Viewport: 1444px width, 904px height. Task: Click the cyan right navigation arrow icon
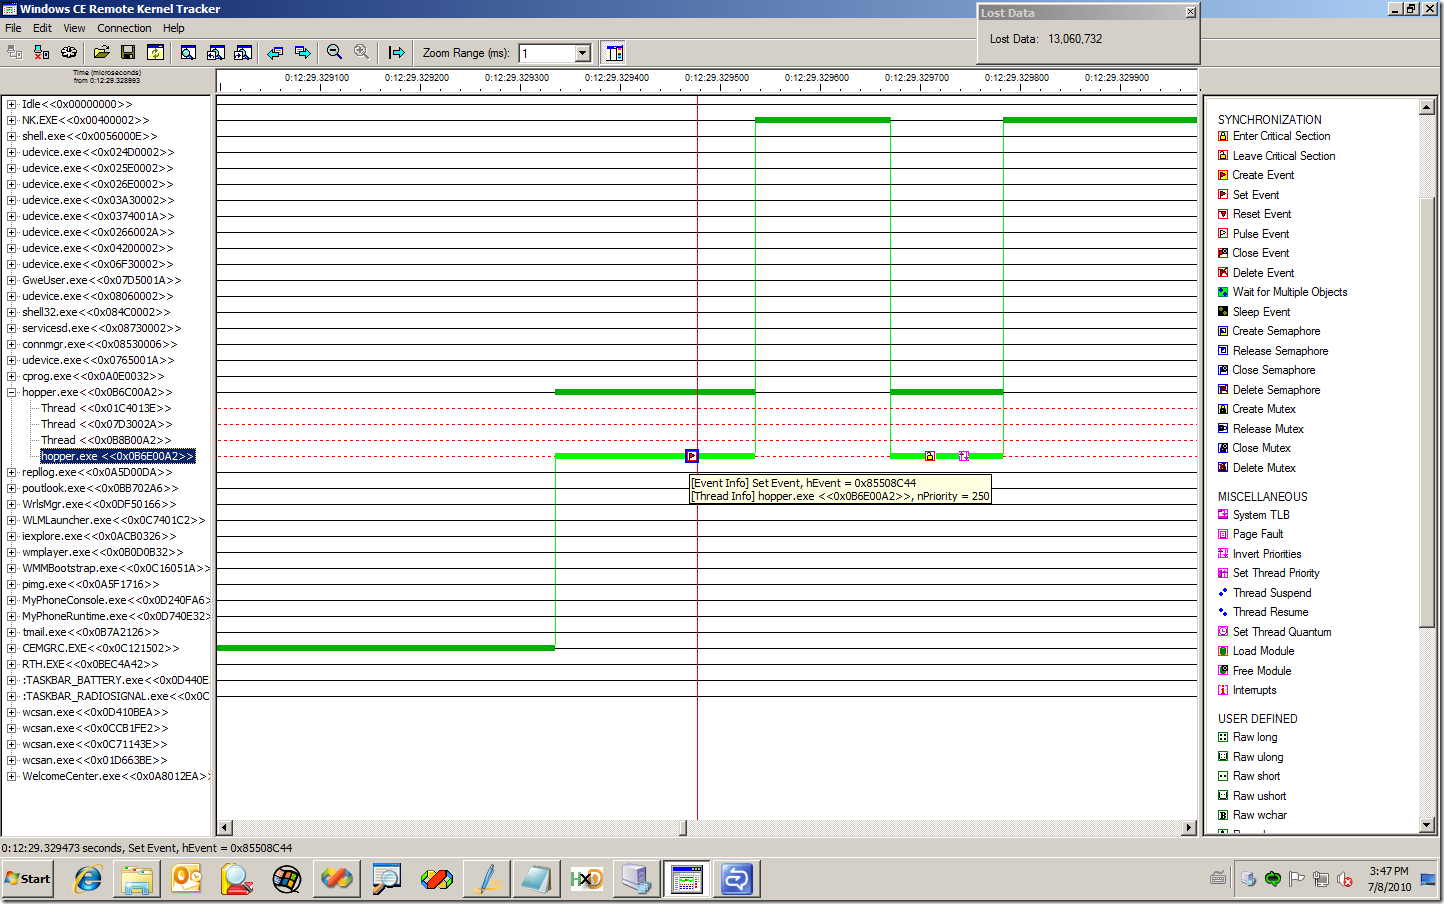click(302, 52)
